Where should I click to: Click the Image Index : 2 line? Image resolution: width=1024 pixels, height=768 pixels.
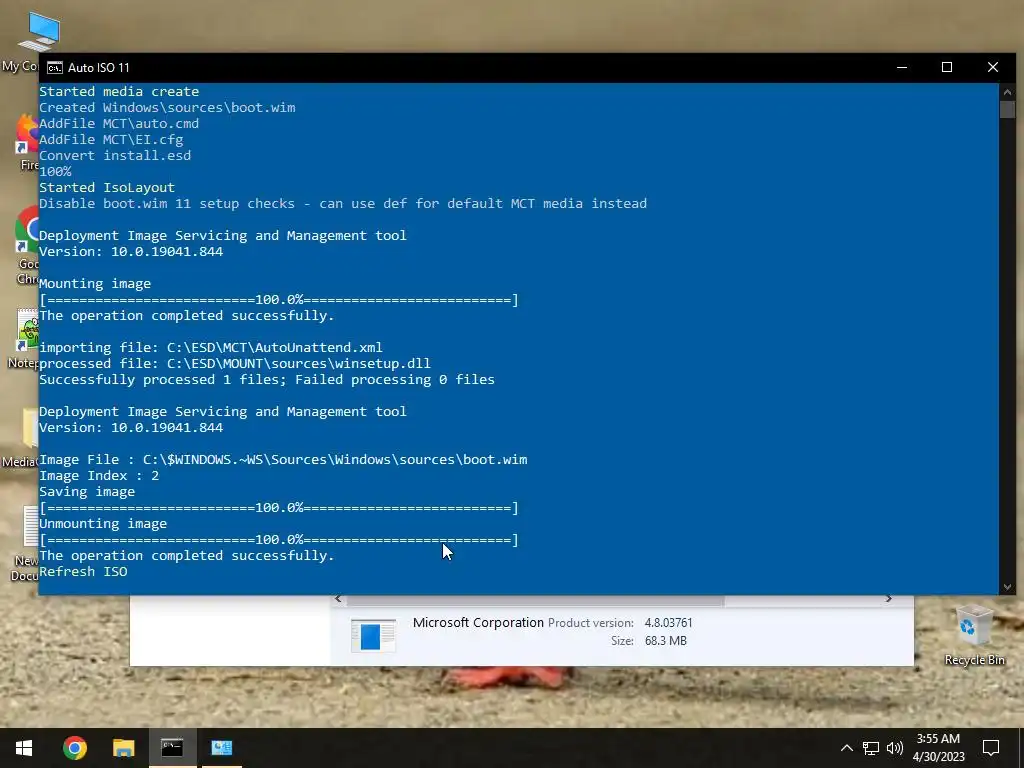pos(99,475)
